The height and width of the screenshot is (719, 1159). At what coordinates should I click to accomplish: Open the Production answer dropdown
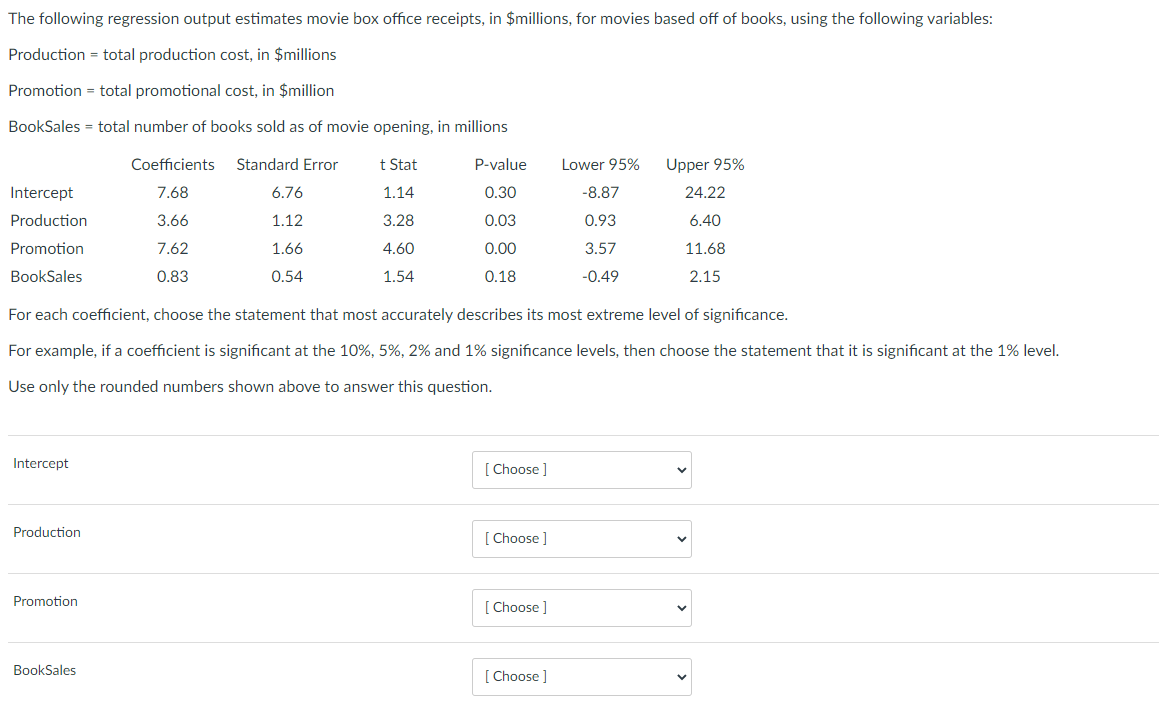581,538
